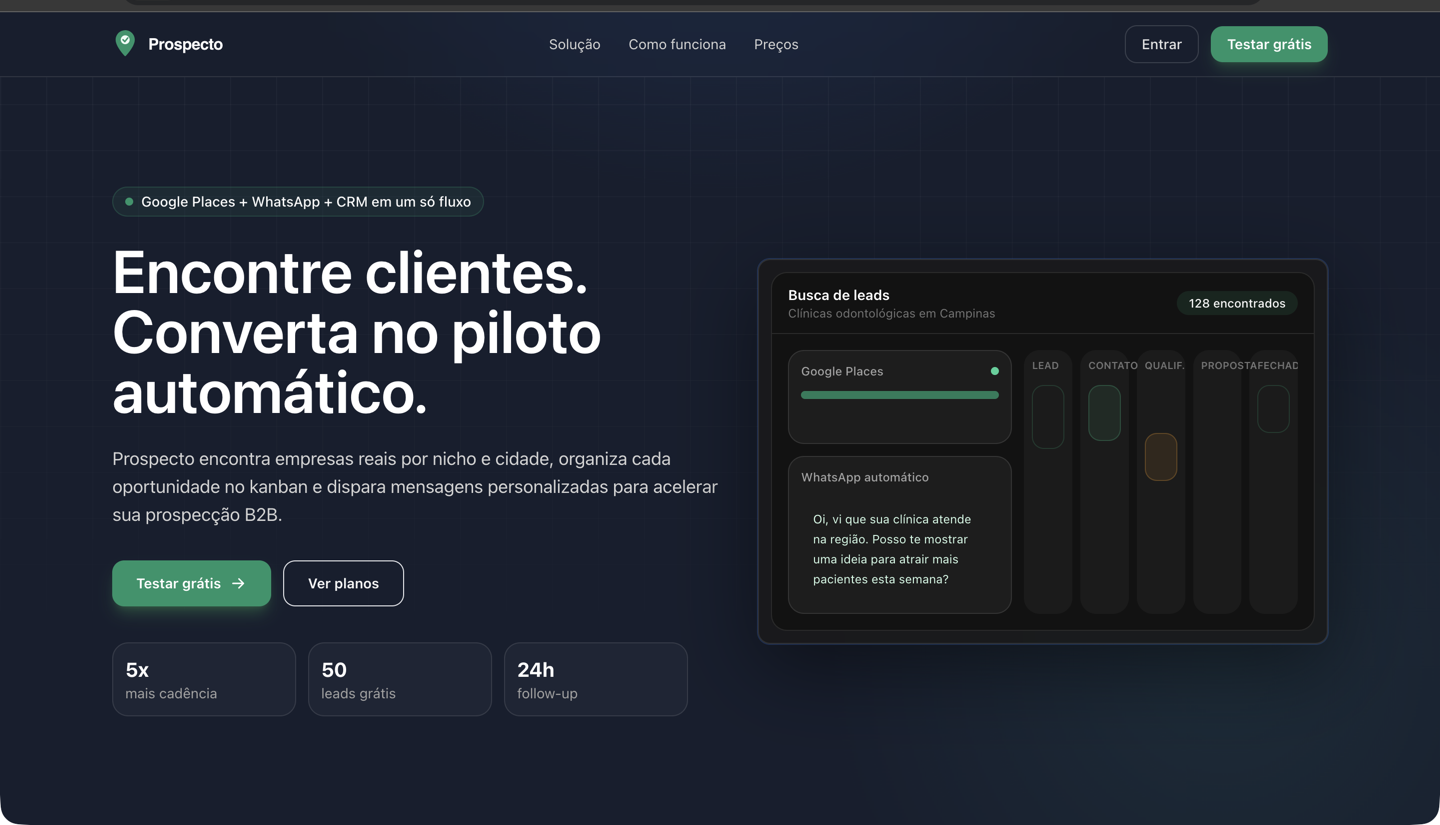Viewport: 1440px width, 825px height.
Task: Click the Google Places green progress bar
Action: pos(900,395)
